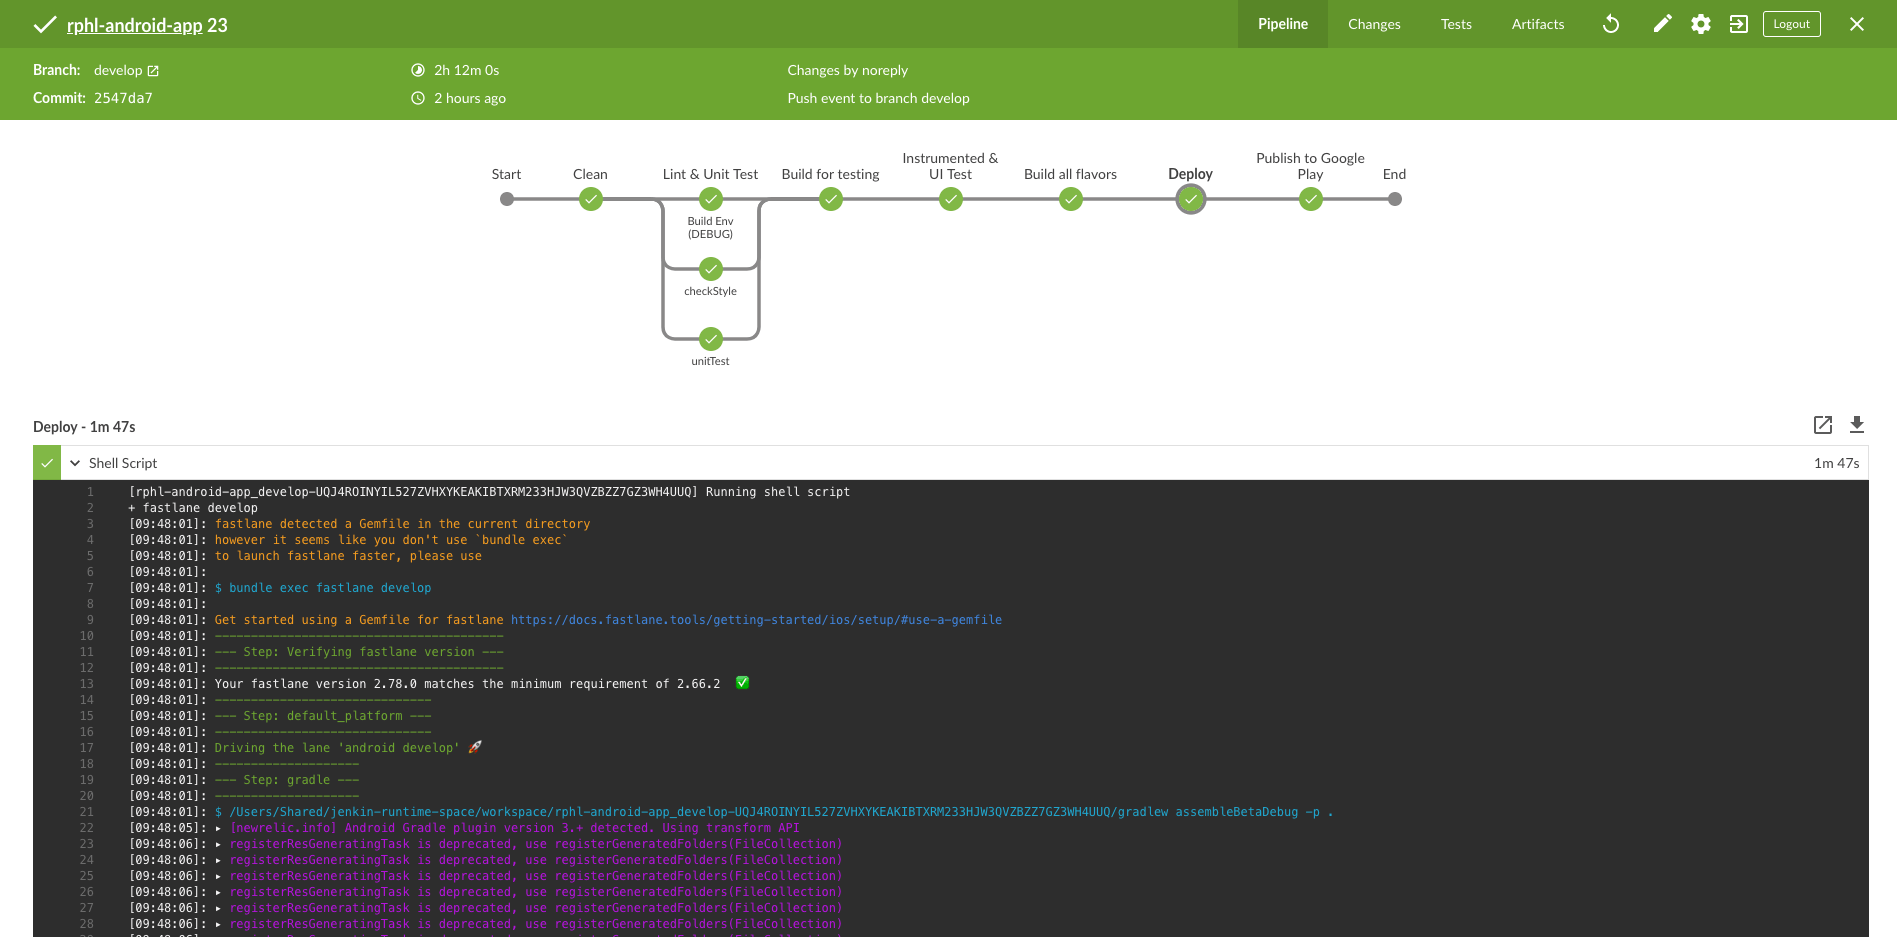
Task: Select the Build Env (DEBUG) stage node
Action: tap(710, 199)
